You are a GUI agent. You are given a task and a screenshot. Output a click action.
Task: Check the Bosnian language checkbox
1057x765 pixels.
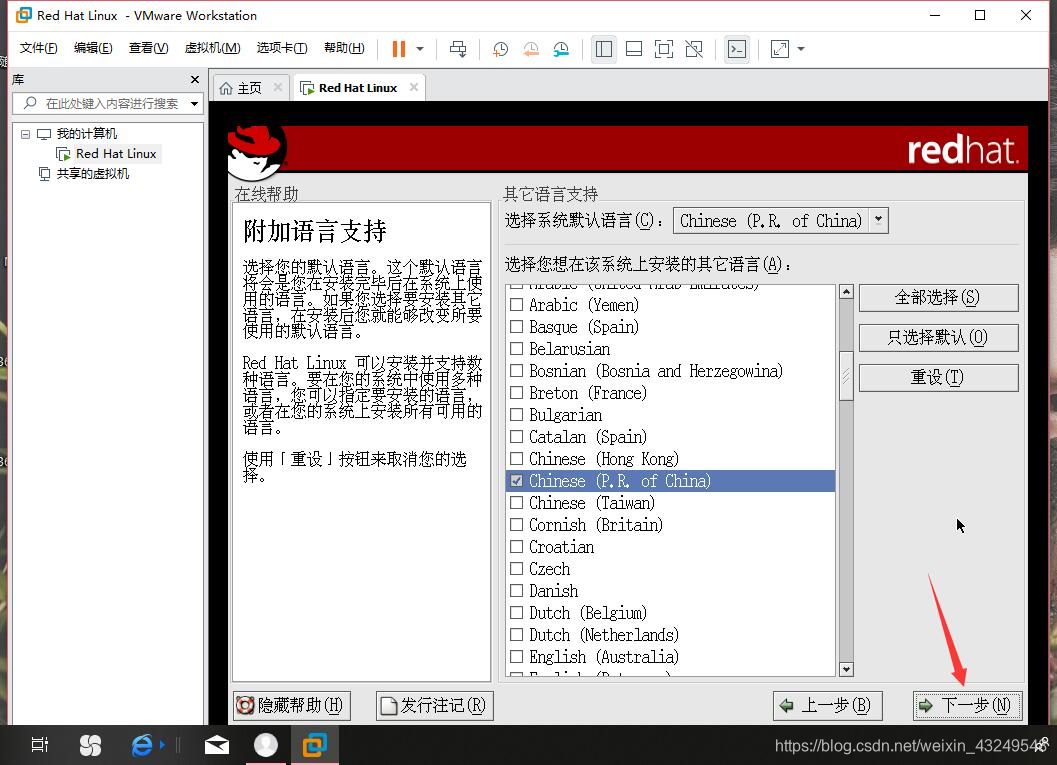516,371
